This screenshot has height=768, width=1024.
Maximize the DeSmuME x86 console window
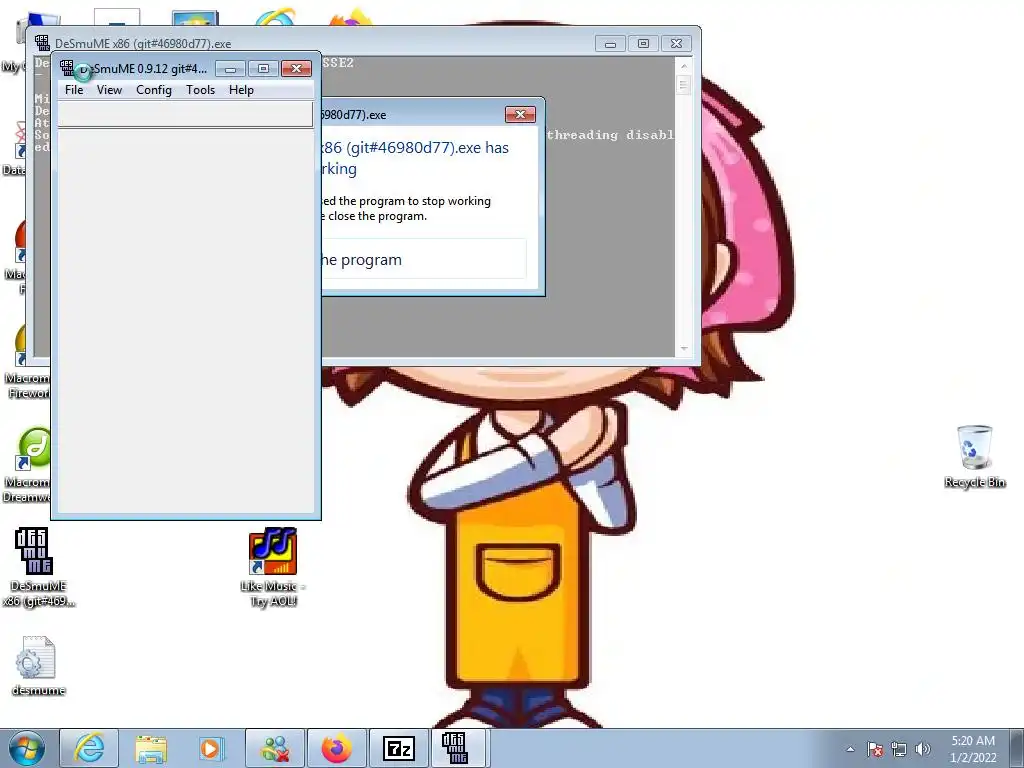coord(643,44)
